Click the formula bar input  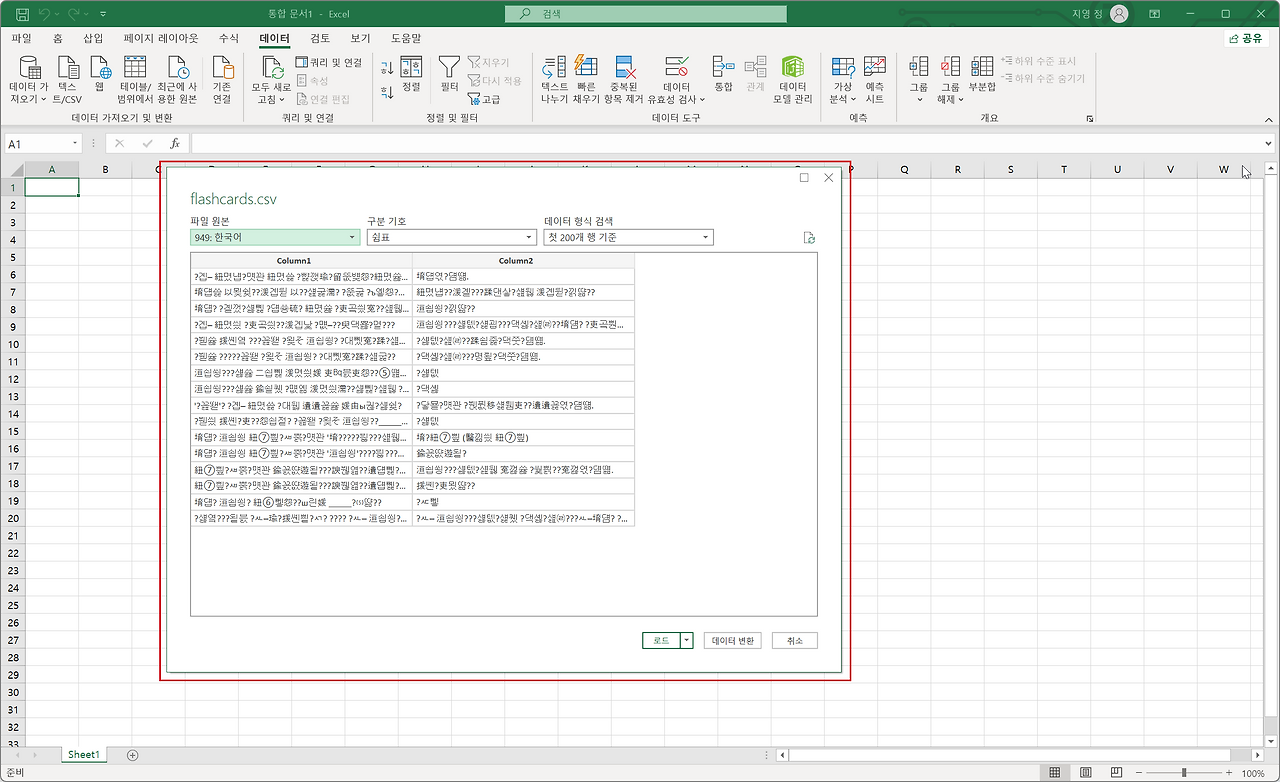tap(727, 144)
